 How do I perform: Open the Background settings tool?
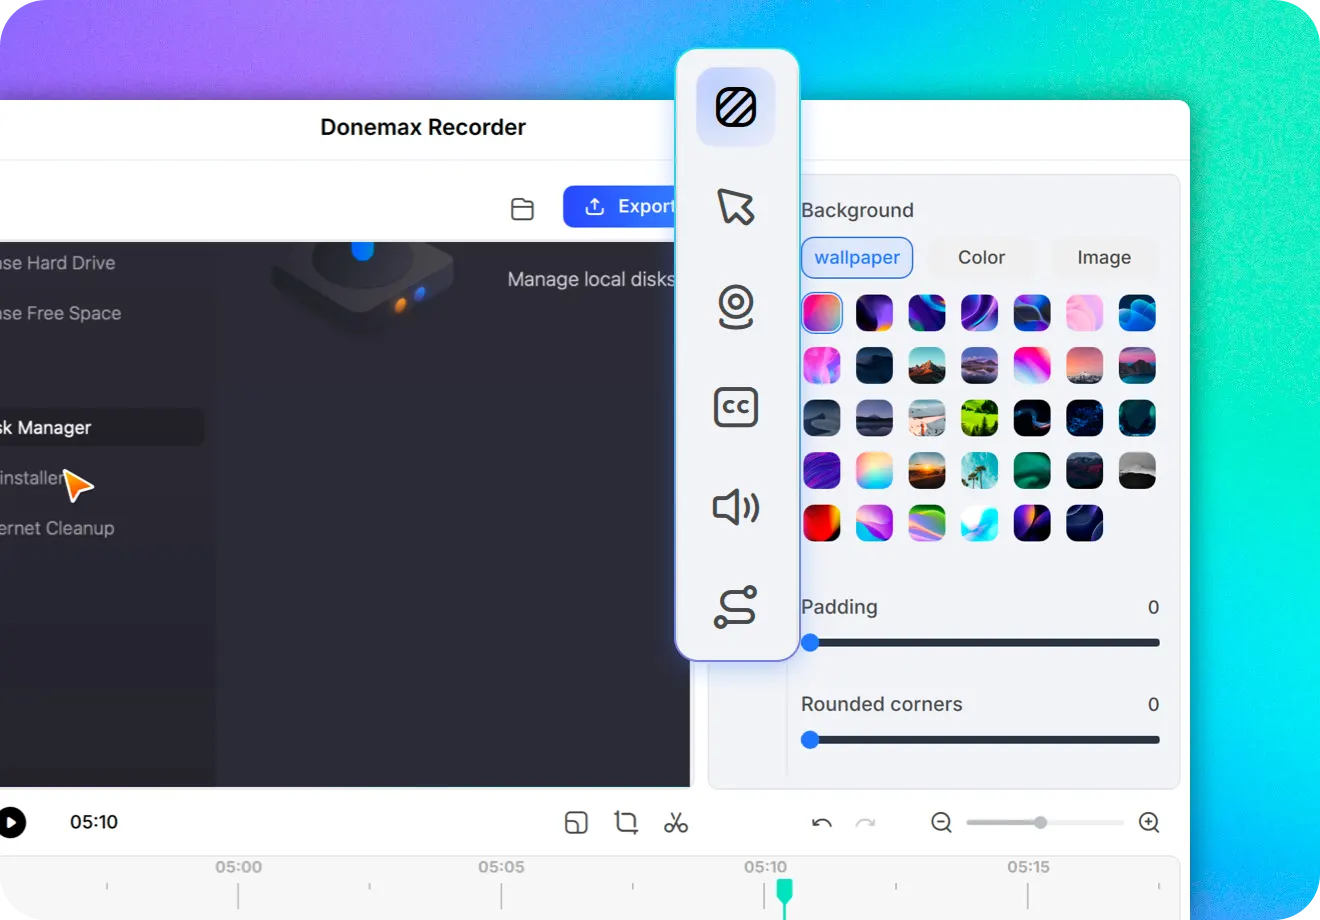(736, 107)
